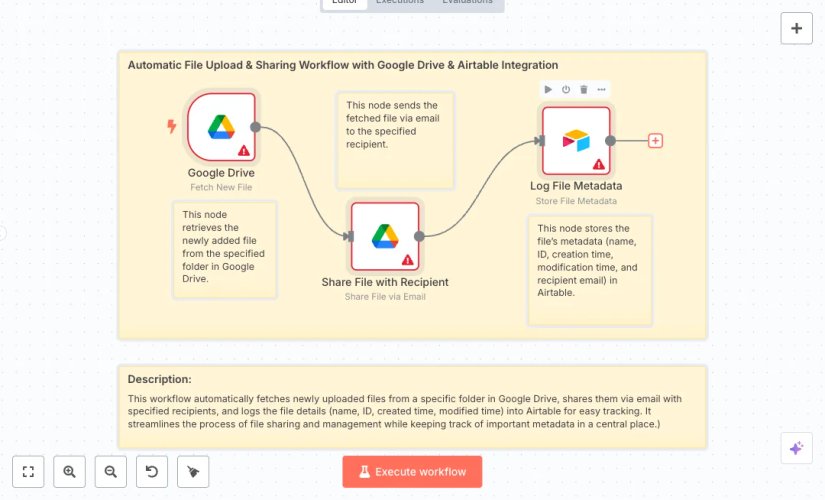Click the Google Drive trigger lightning bolt

coord(172,126)
